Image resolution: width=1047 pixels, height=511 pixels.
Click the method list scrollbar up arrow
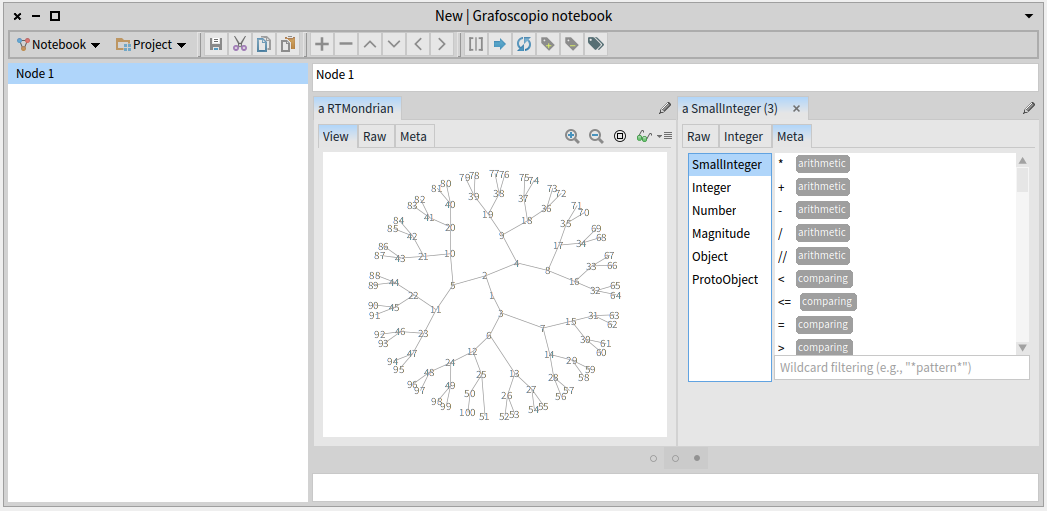(1022, 160)
